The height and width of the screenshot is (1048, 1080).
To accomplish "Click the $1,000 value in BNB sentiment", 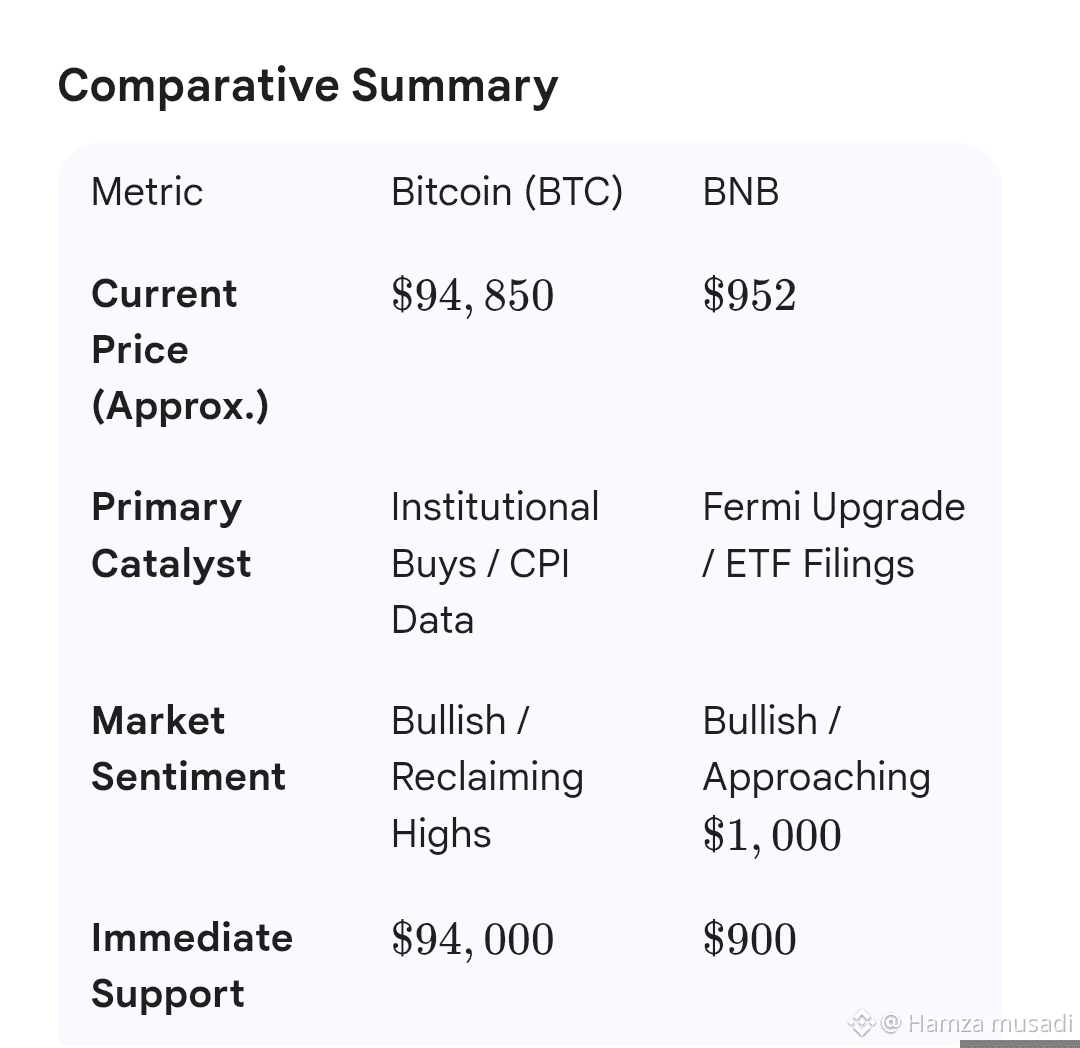I will pos(772,836).
